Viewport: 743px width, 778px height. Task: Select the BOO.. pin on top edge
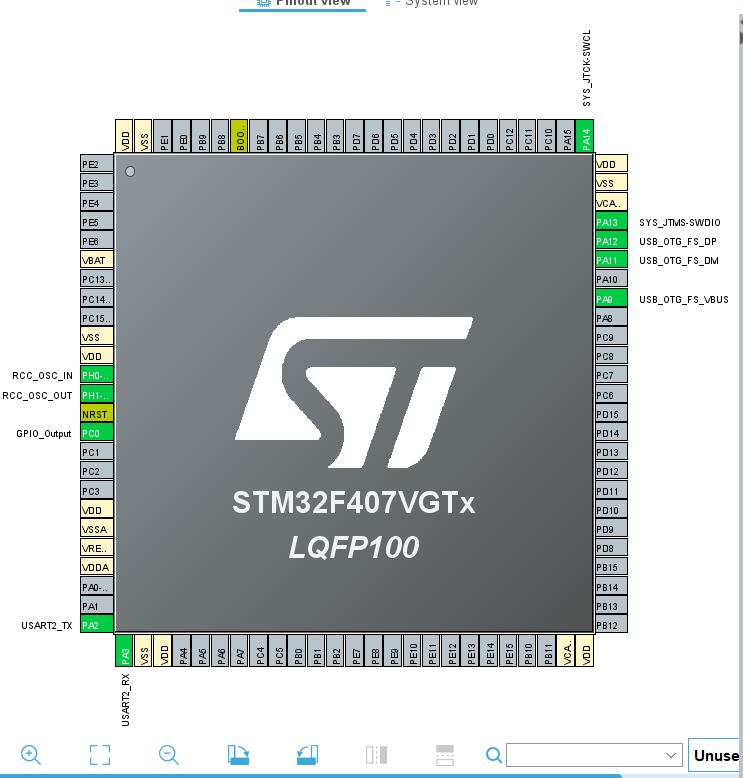(x=239, y=136)
